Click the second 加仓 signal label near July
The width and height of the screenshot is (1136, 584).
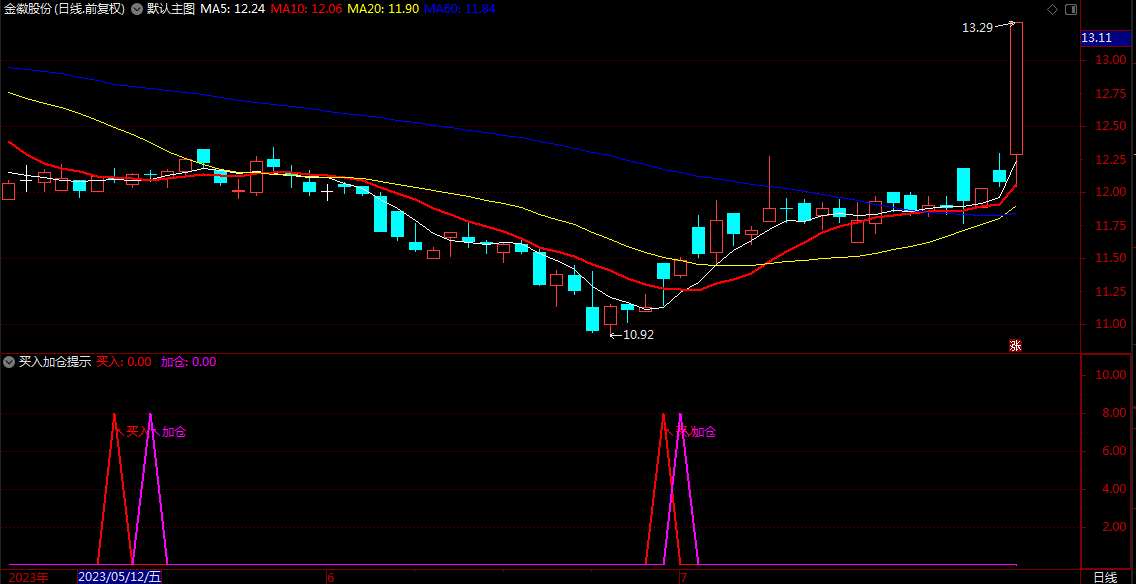[703, 432]
